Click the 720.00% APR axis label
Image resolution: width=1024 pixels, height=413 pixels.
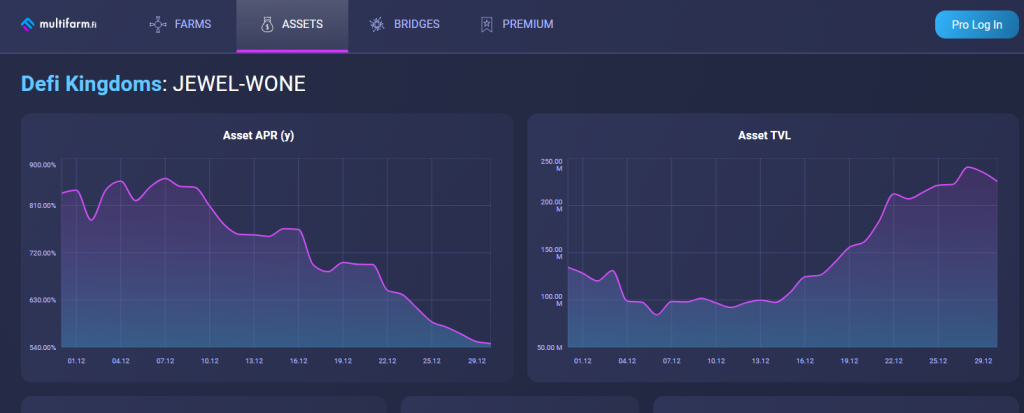coord(43,253)
